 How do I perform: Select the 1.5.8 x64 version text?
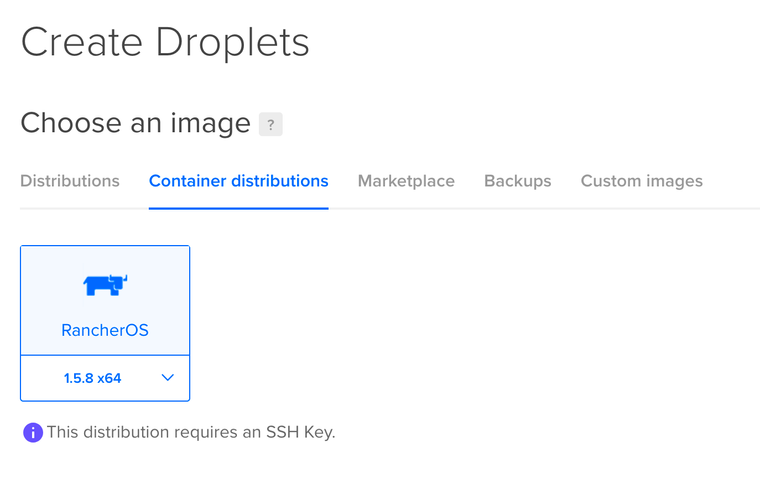tap(93, 378)
